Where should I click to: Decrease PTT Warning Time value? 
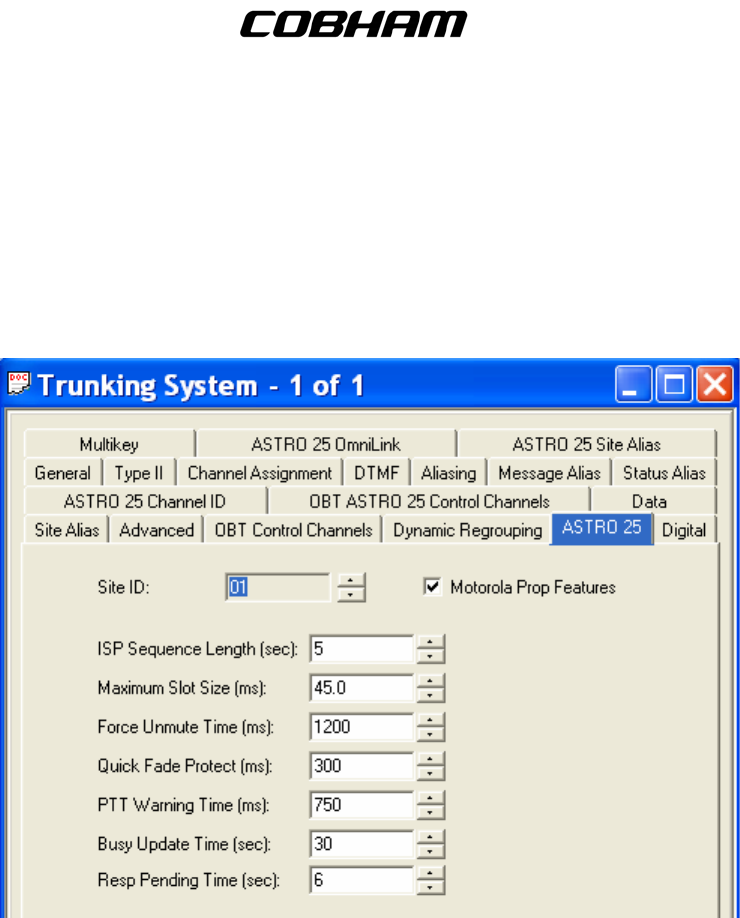430,813
